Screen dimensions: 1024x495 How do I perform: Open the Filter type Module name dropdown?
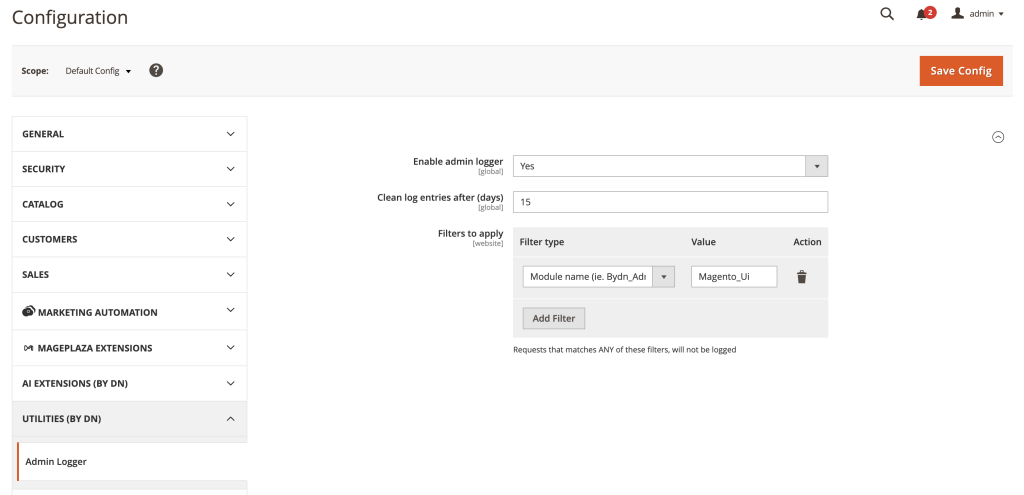point(599,277)
